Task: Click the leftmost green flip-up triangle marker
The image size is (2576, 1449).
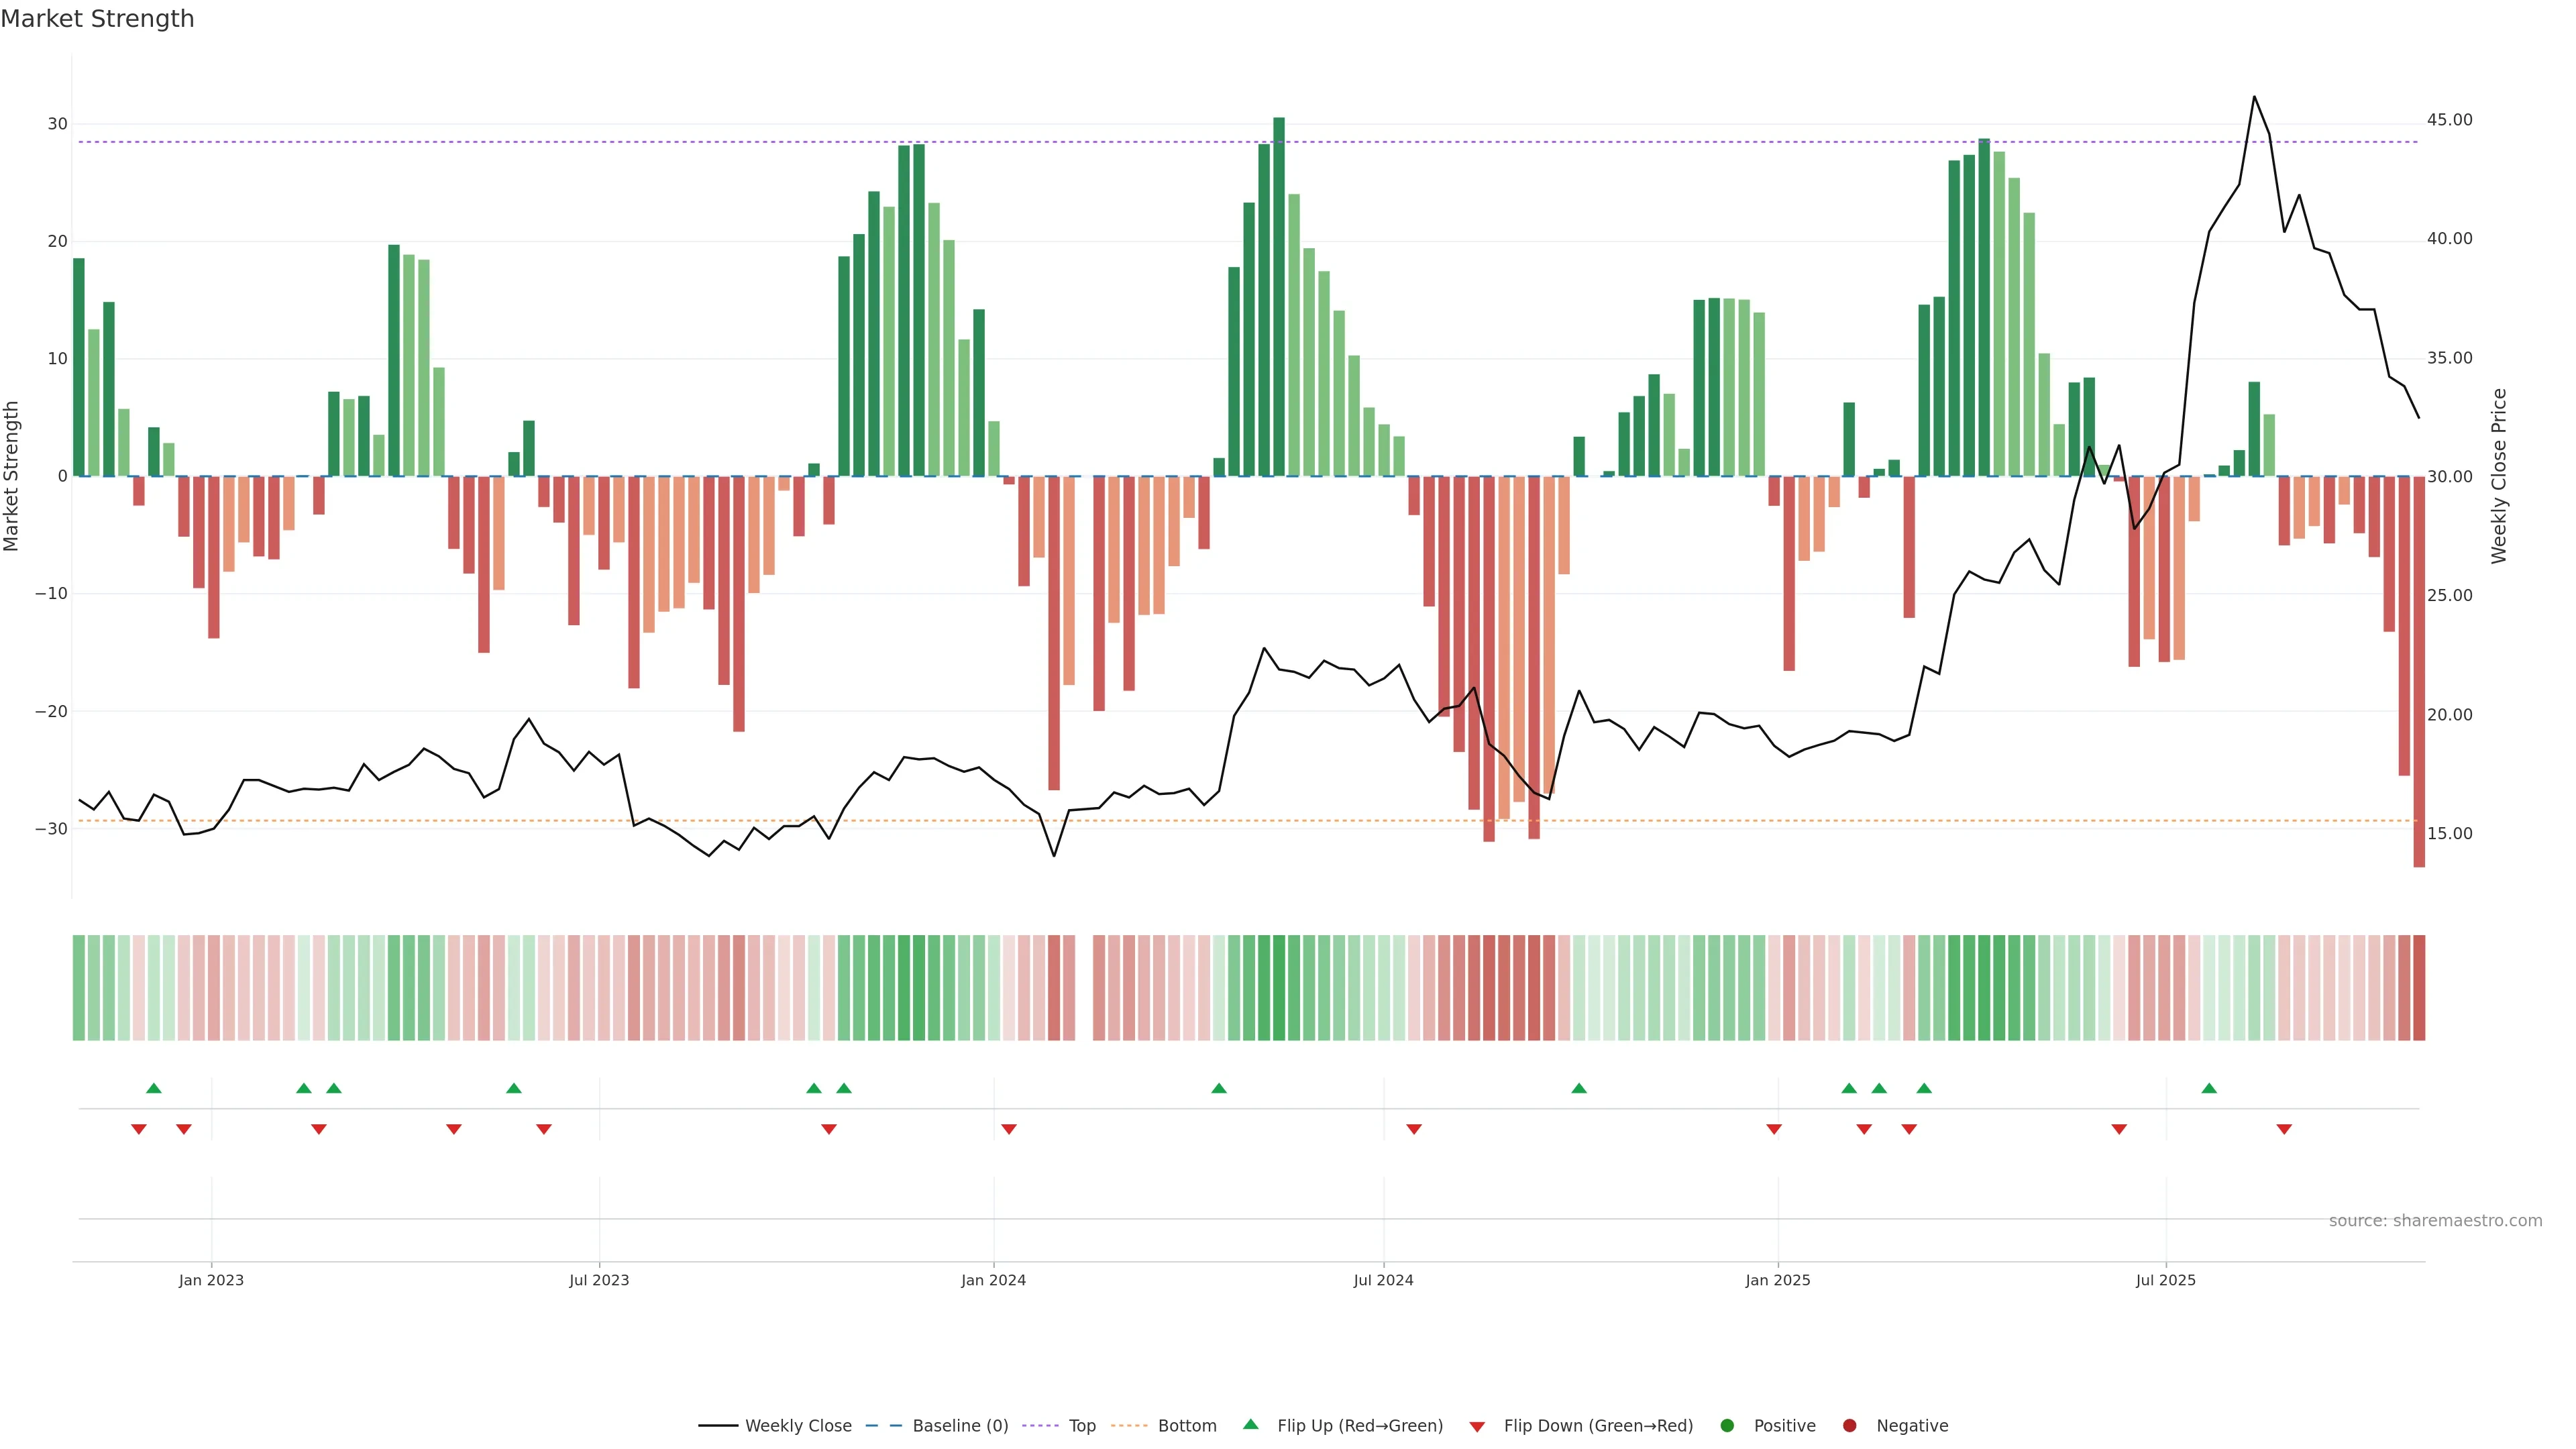Action: coord(154,1088)
